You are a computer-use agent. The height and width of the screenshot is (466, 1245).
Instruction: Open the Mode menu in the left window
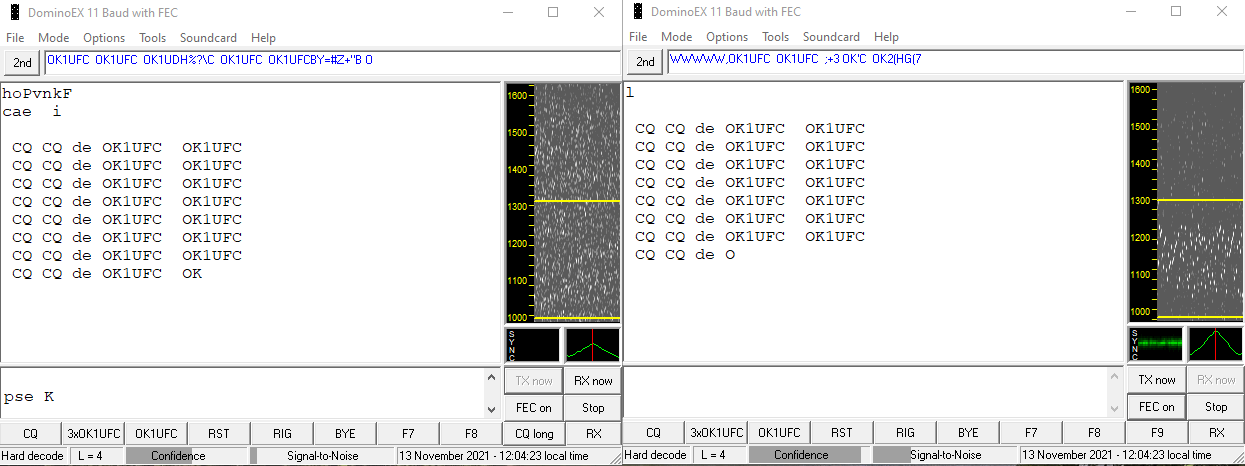(53, 37)
